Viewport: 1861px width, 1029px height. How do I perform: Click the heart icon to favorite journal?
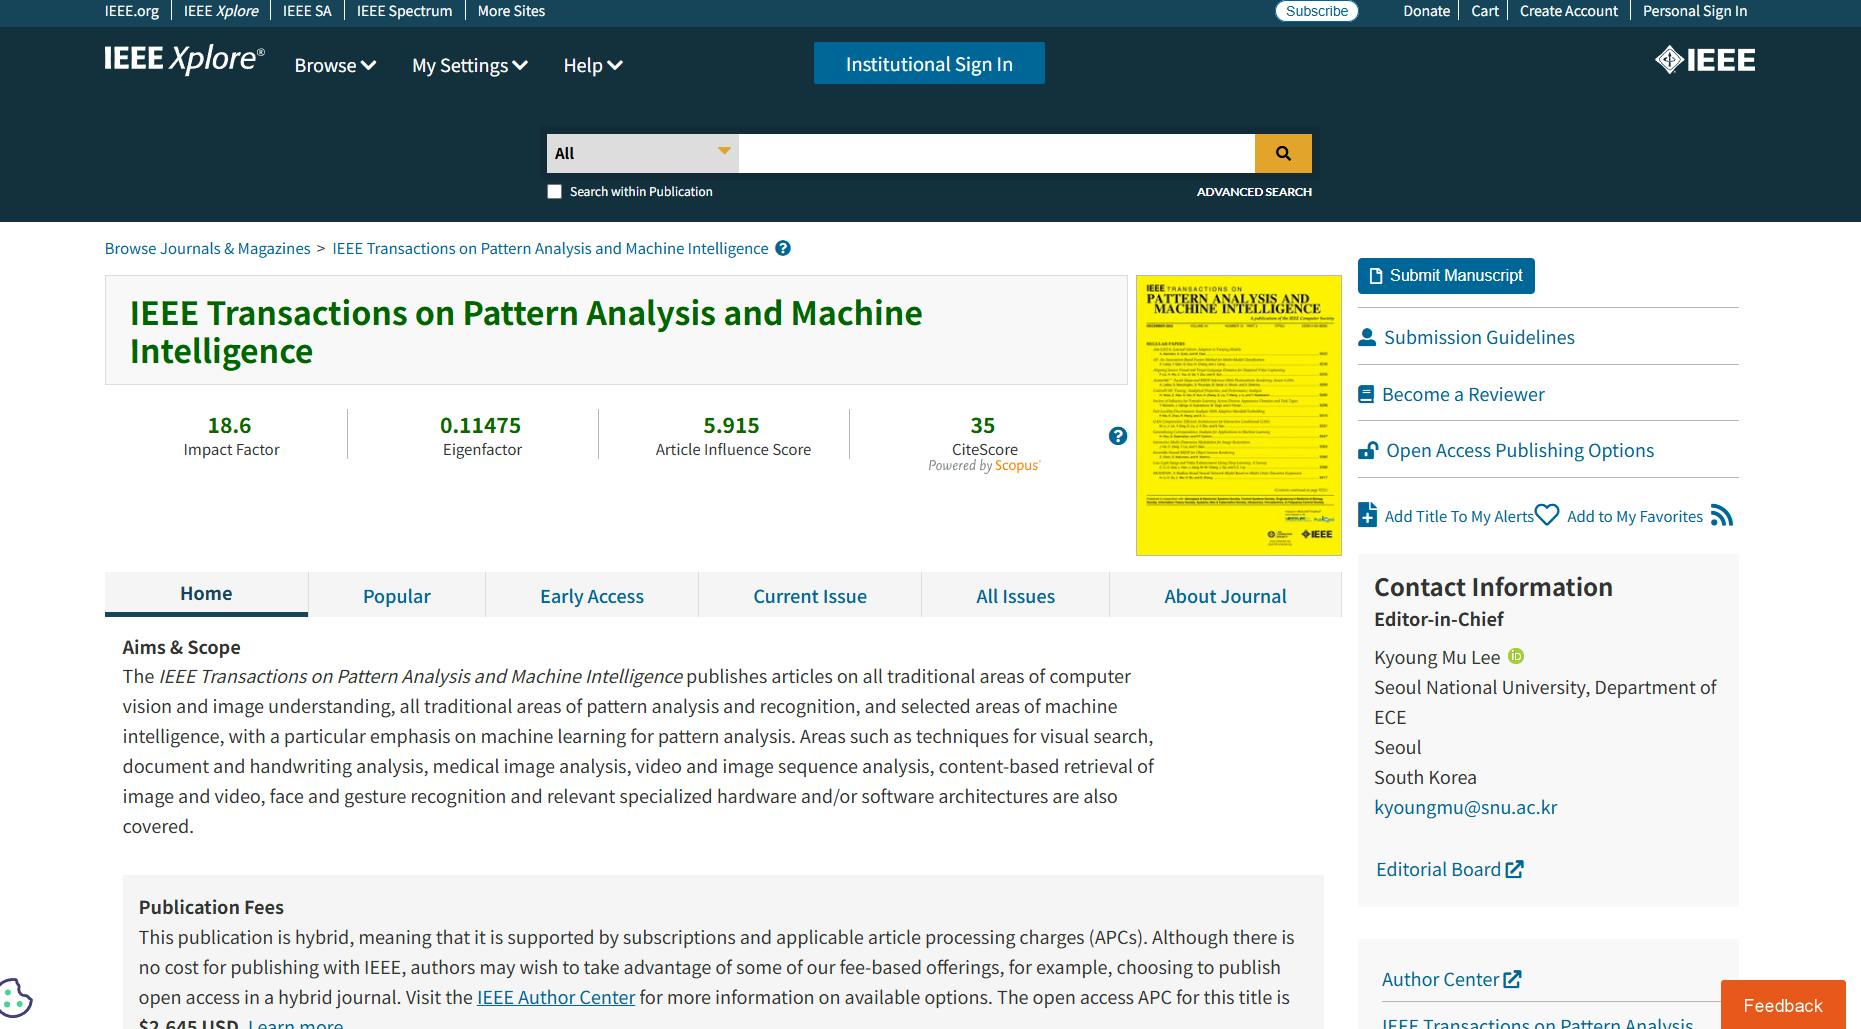pos(1547,514)
